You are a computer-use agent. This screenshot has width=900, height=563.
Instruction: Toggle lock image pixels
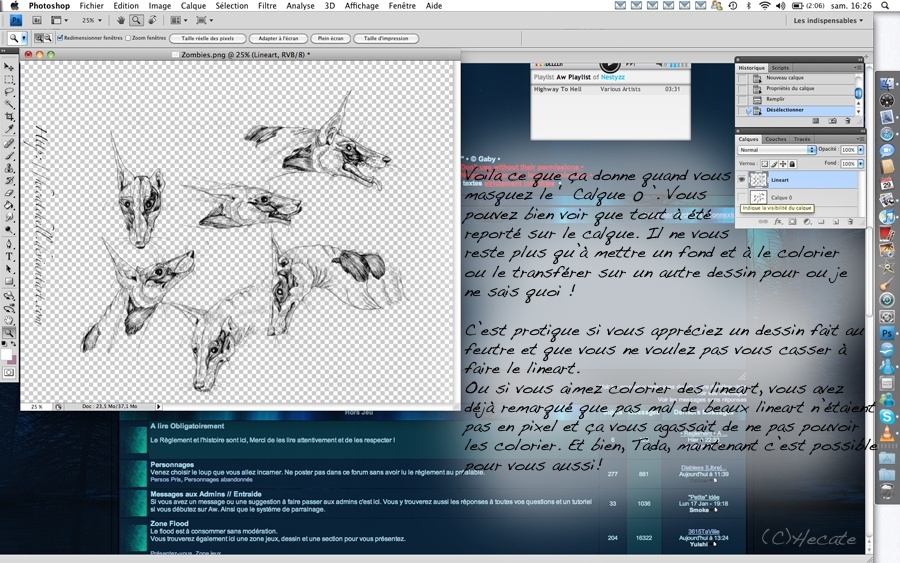[774, 164]
